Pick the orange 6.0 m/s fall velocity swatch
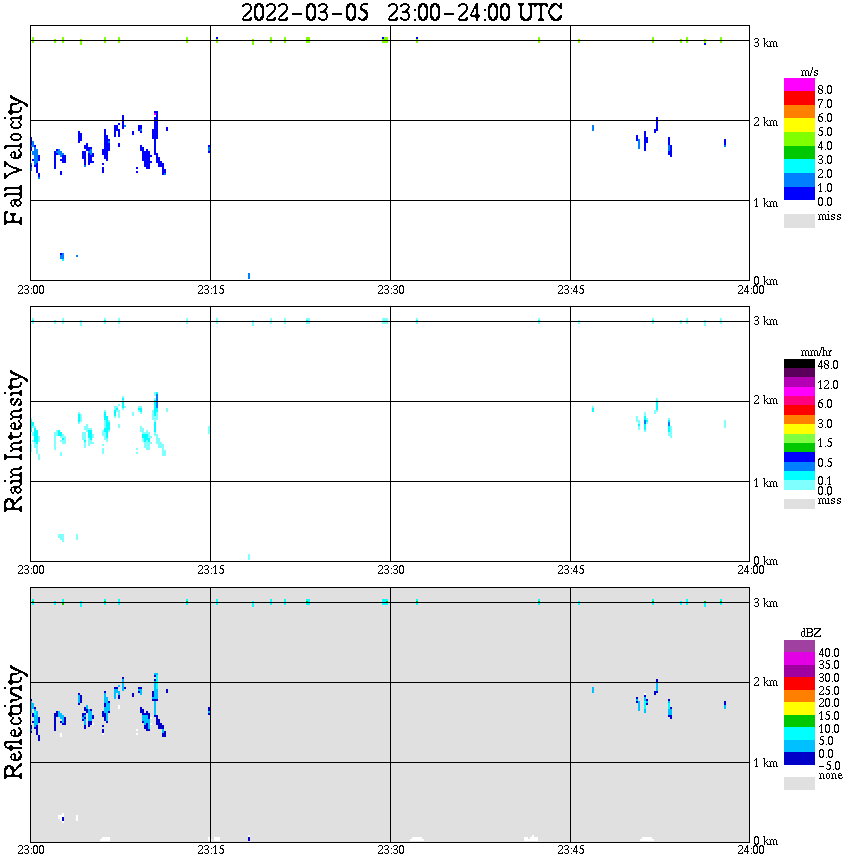The width and height of the screenshot is (850, 868). 799,112
